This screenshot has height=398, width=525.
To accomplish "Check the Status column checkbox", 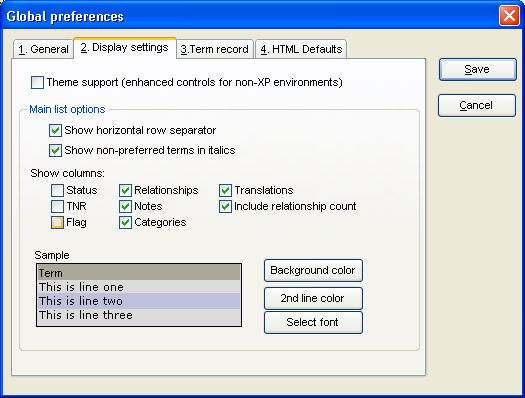I will pyautogui.click(x=57, y=190).
